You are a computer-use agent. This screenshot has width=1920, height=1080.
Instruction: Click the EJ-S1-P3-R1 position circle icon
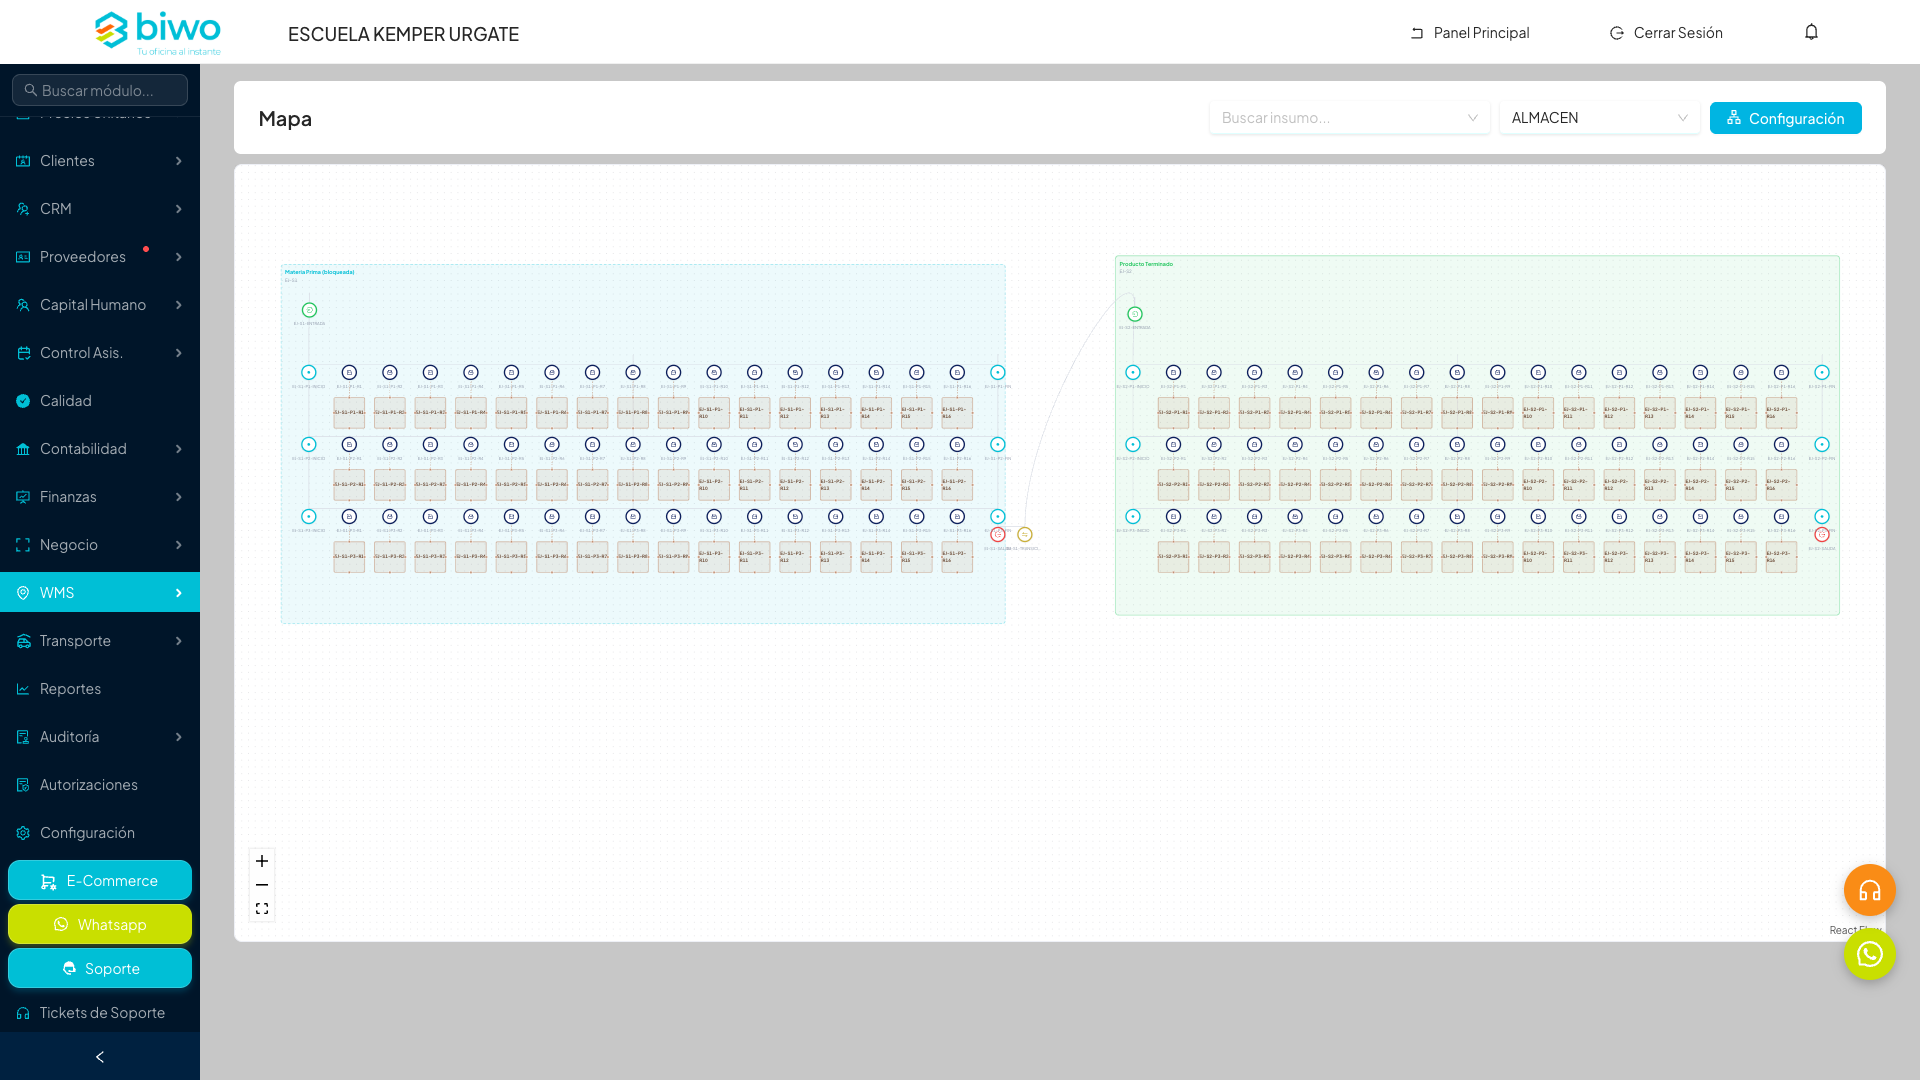point(349,517)
